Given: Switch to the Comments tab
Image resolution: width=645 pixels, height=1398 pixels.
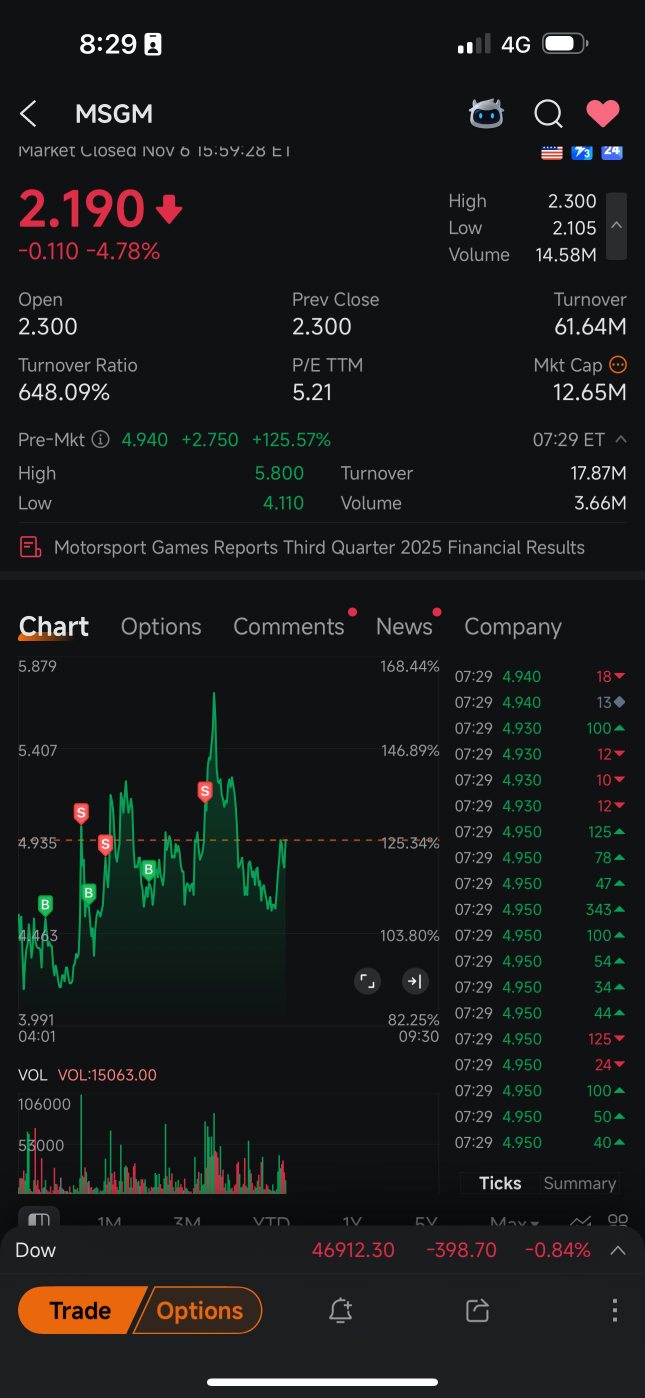Looking at the screenshot, I should [288, 627].
